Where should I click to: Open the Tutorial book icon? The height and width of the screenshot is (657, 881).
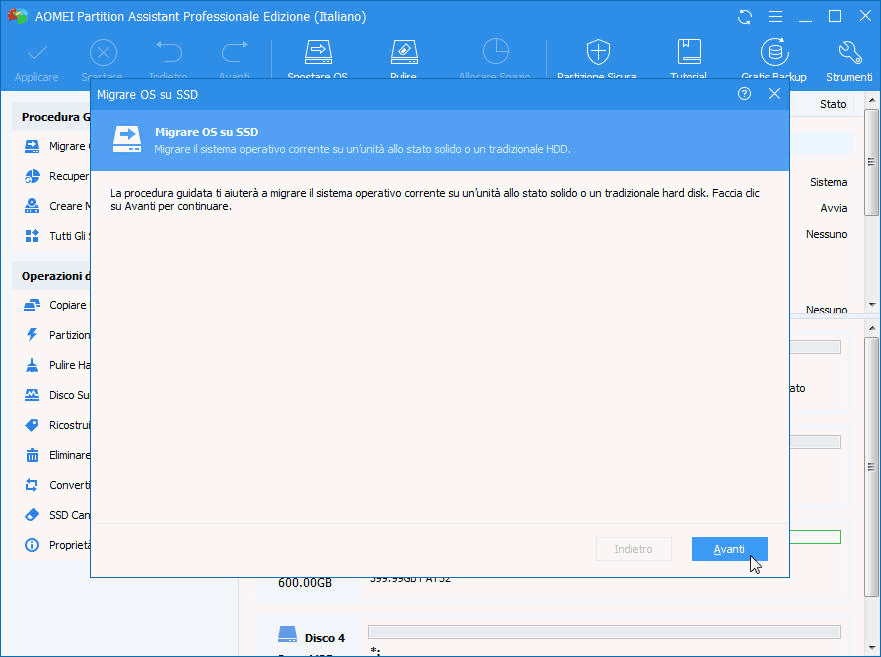[x=689, y=52]
